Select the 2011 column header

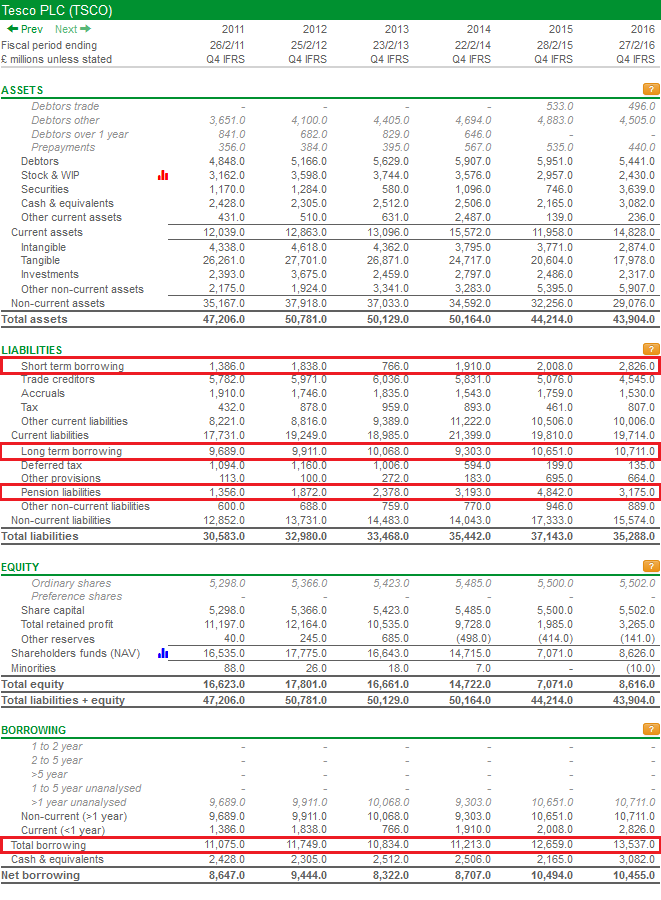pos(233,29)
